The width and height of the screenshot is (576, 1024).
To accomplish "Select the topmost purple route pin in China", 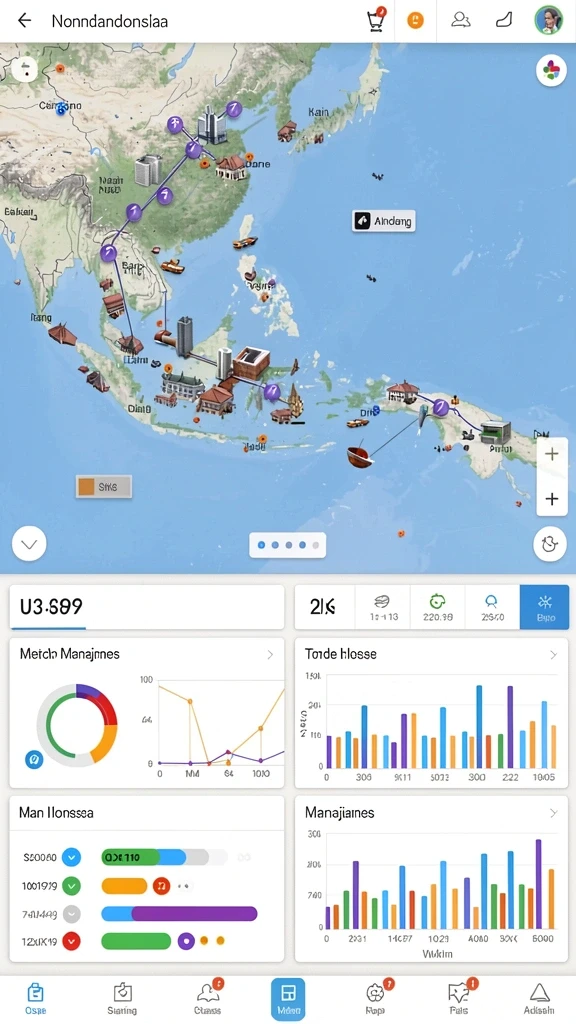I will (232, 109).
